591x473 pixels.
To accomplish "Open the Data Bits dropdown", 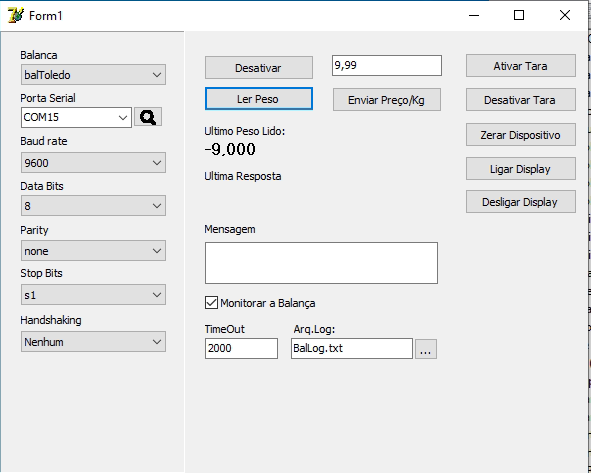I will [93, 206].
